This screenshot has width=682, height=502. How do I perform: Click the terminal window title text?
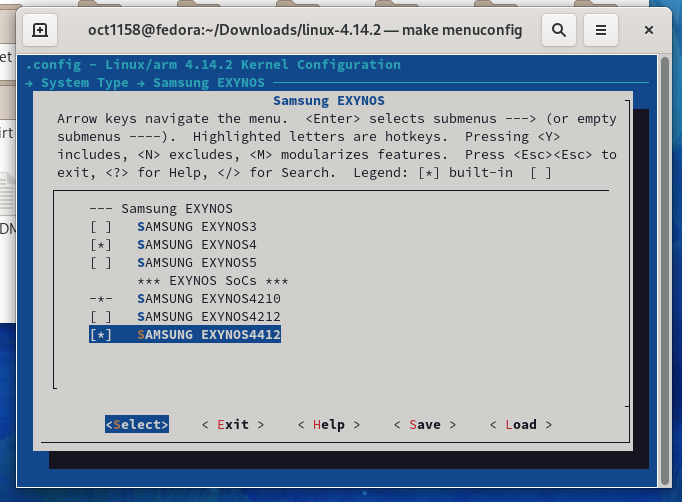tap(305, 30)
